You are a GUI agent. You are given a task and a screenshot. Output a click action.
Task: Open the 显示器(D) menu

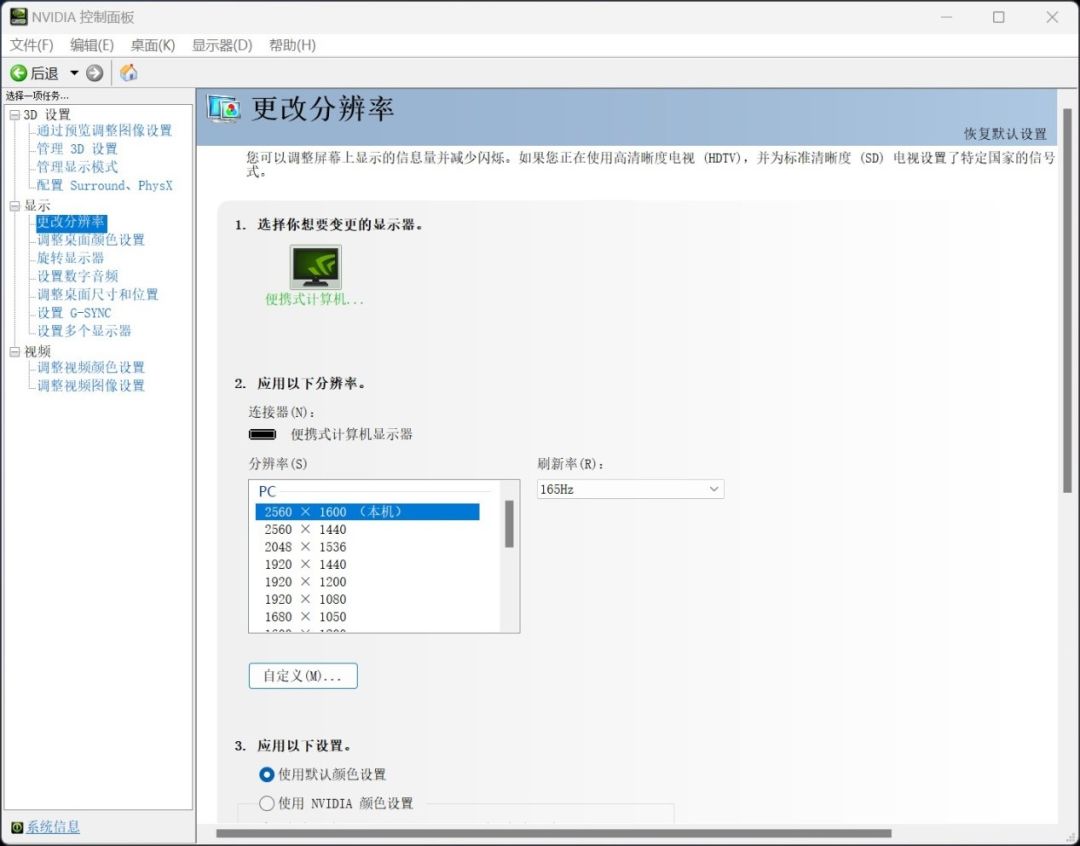tap(222, 45)
